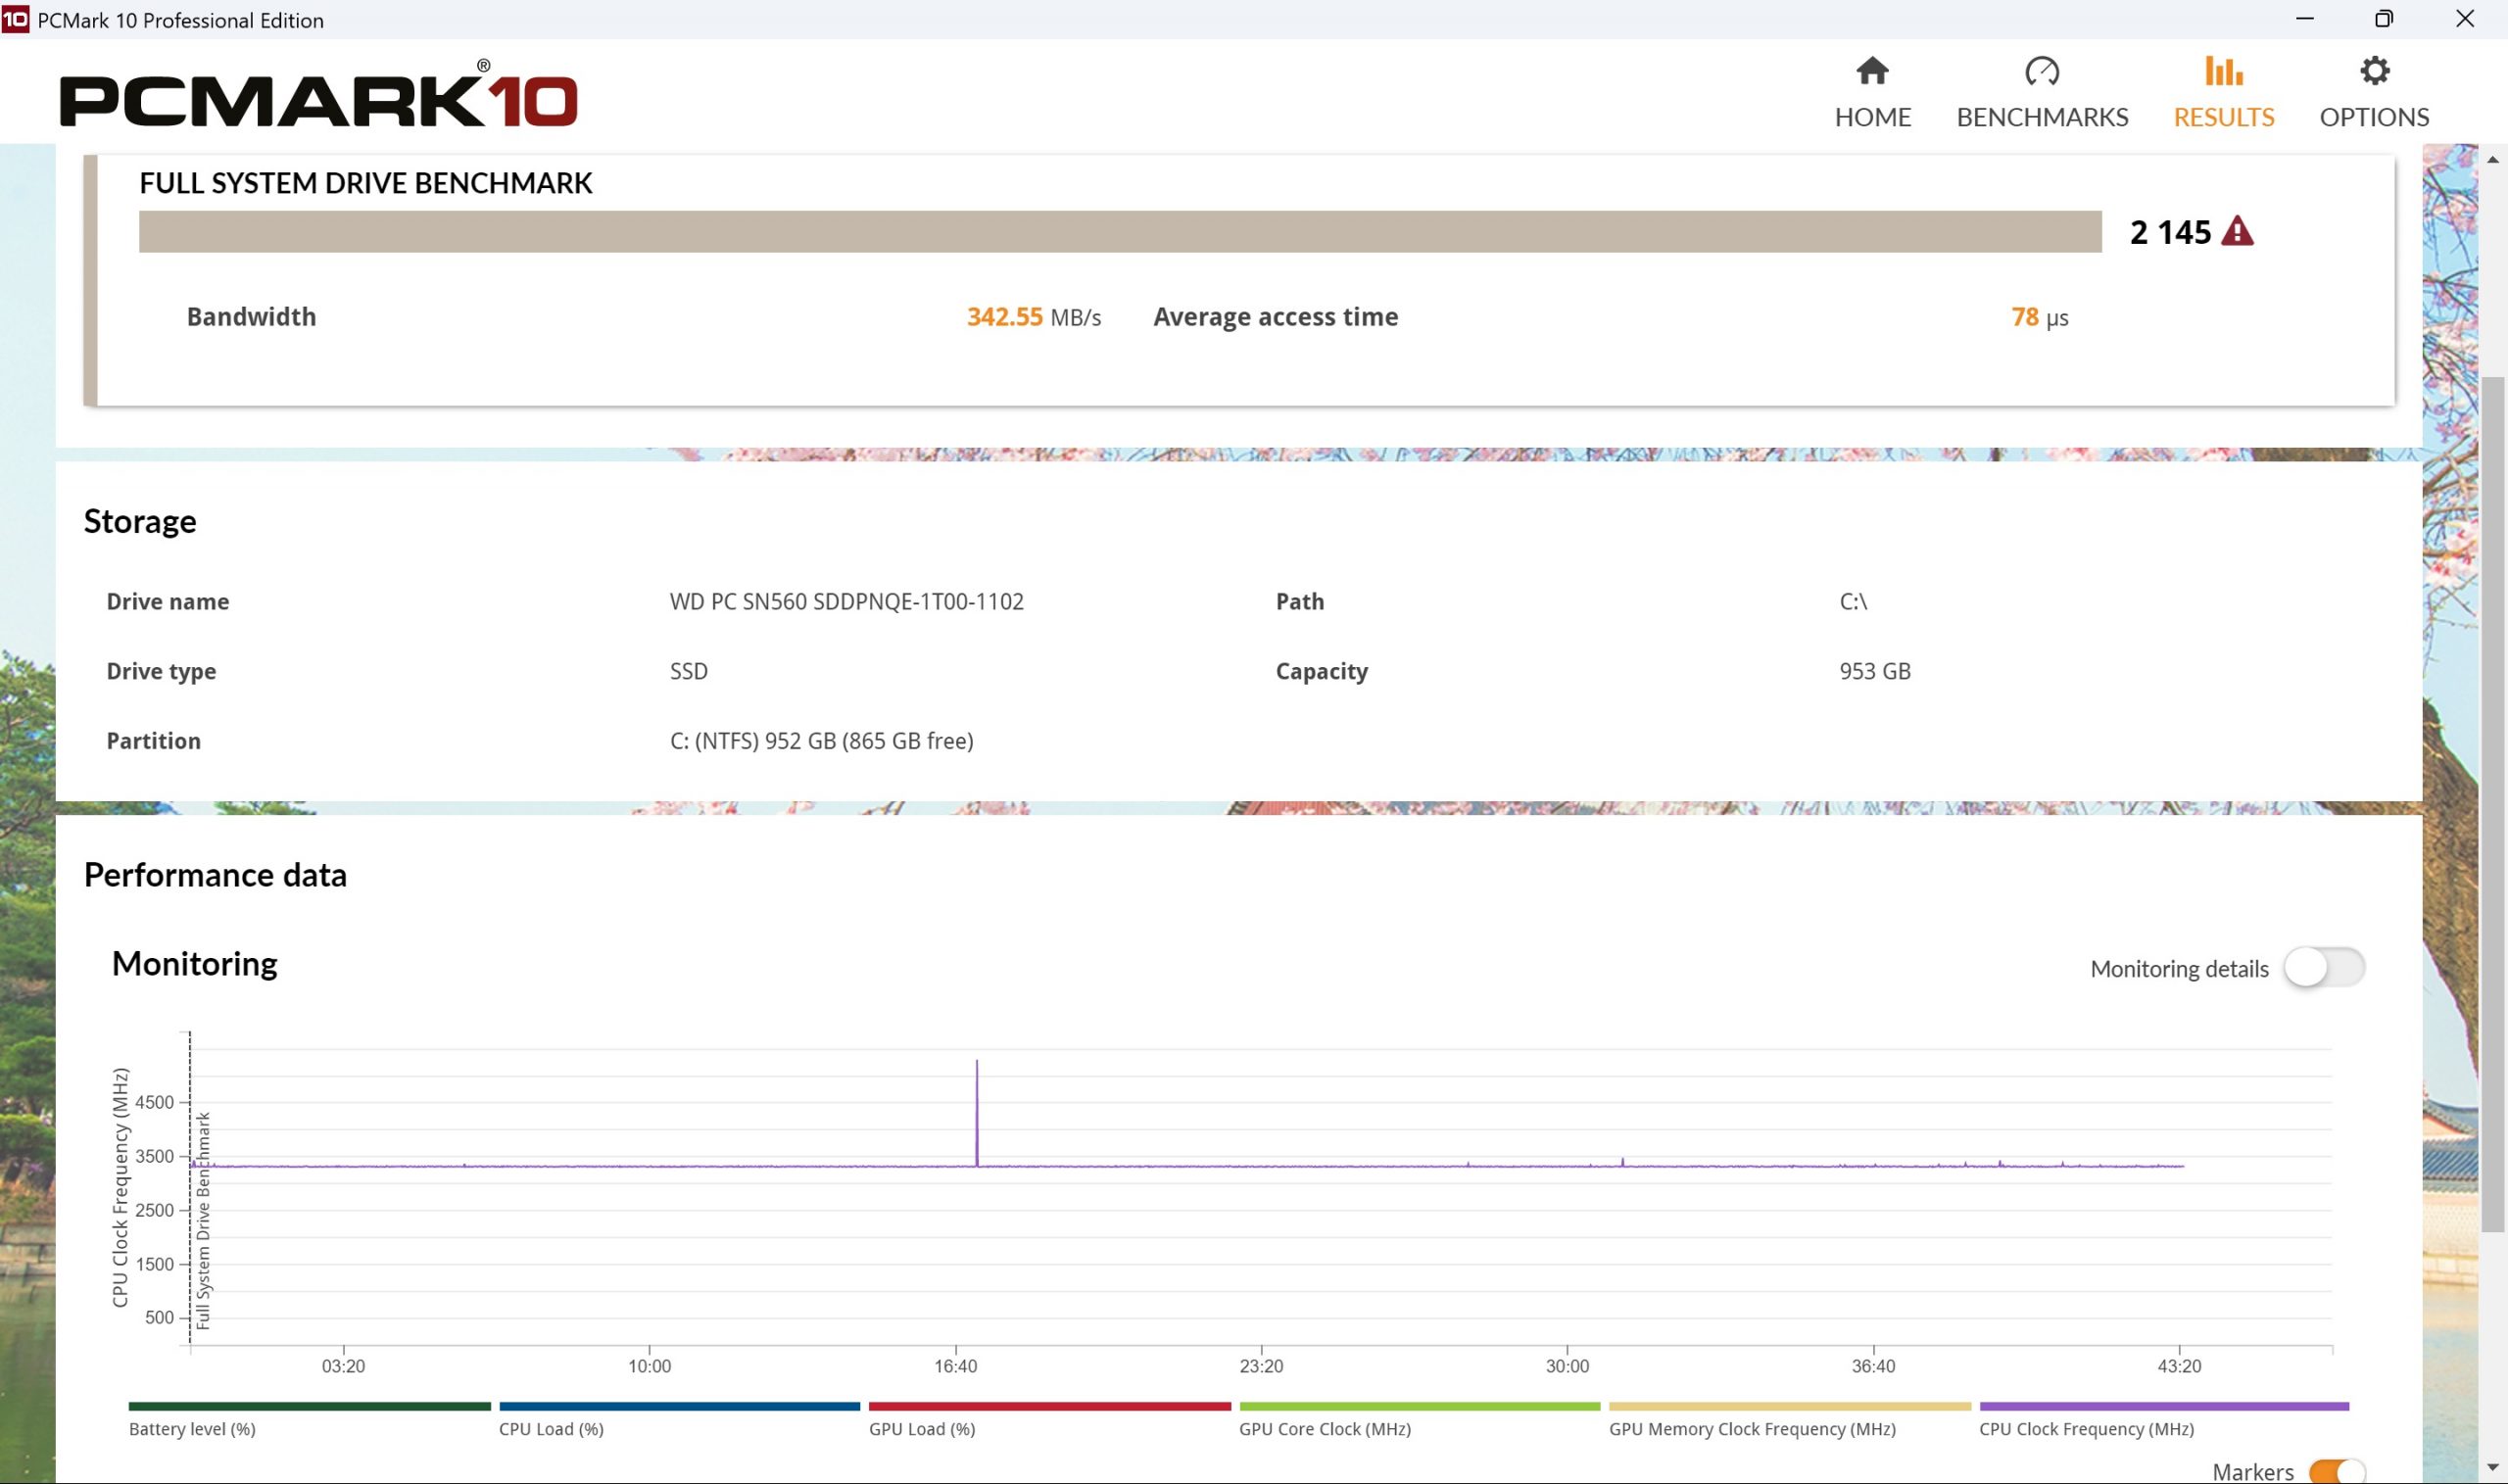Turn off the Markers toggle
The width and height of the screenshot is (2508, 1484).
point(2336,1471)
